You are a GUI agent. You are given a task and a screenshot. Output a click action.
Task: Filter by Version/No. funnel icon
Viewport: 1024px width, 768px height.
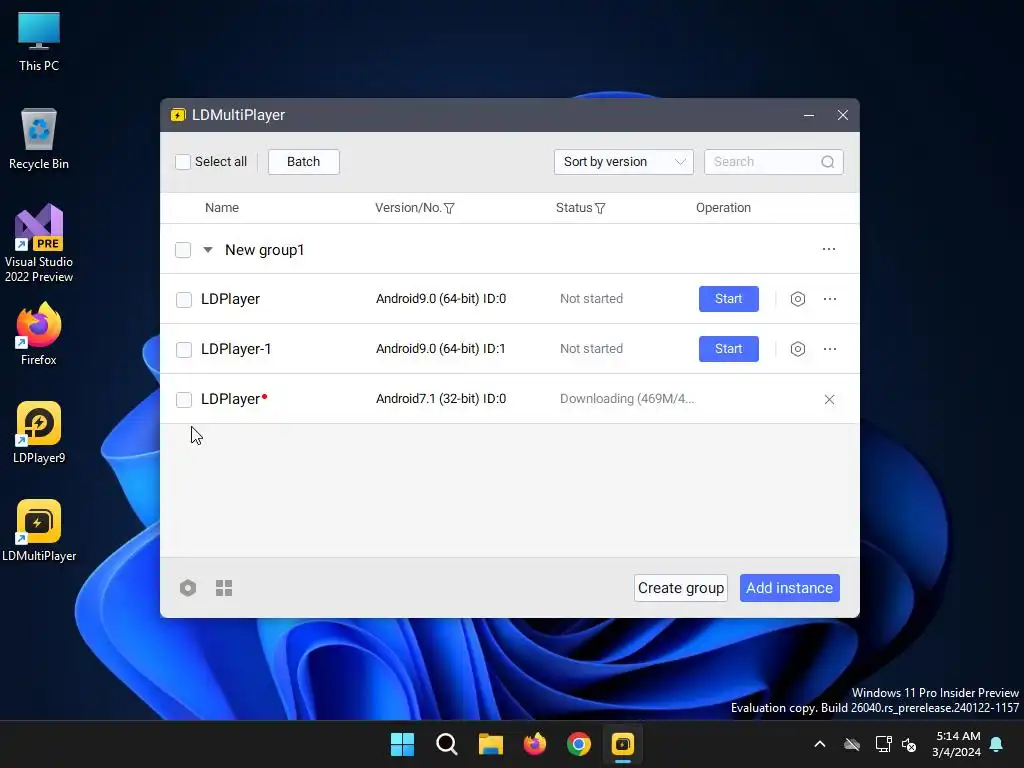[x=449, y=208]
